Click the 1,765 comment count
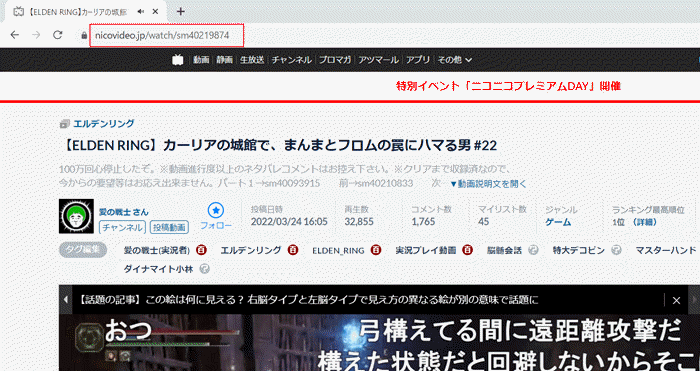Screen dimensions: 700x371 coord(423,222)
